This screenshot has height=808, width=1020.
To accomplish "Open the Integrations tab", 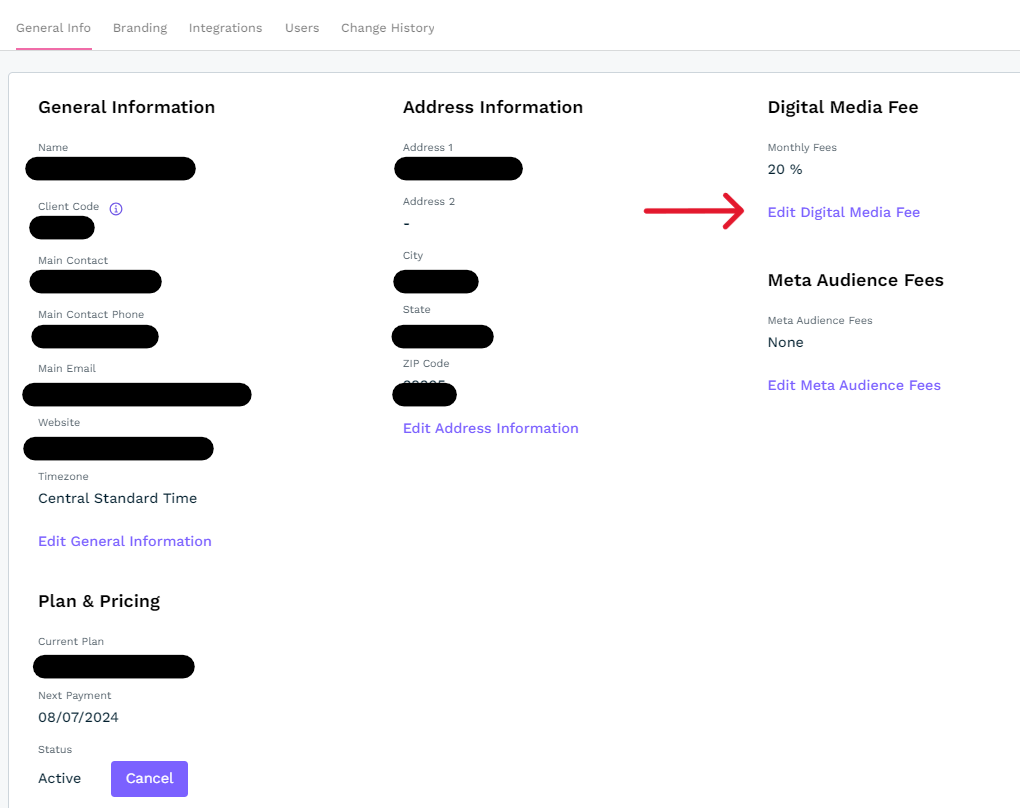I will [225, 28].
